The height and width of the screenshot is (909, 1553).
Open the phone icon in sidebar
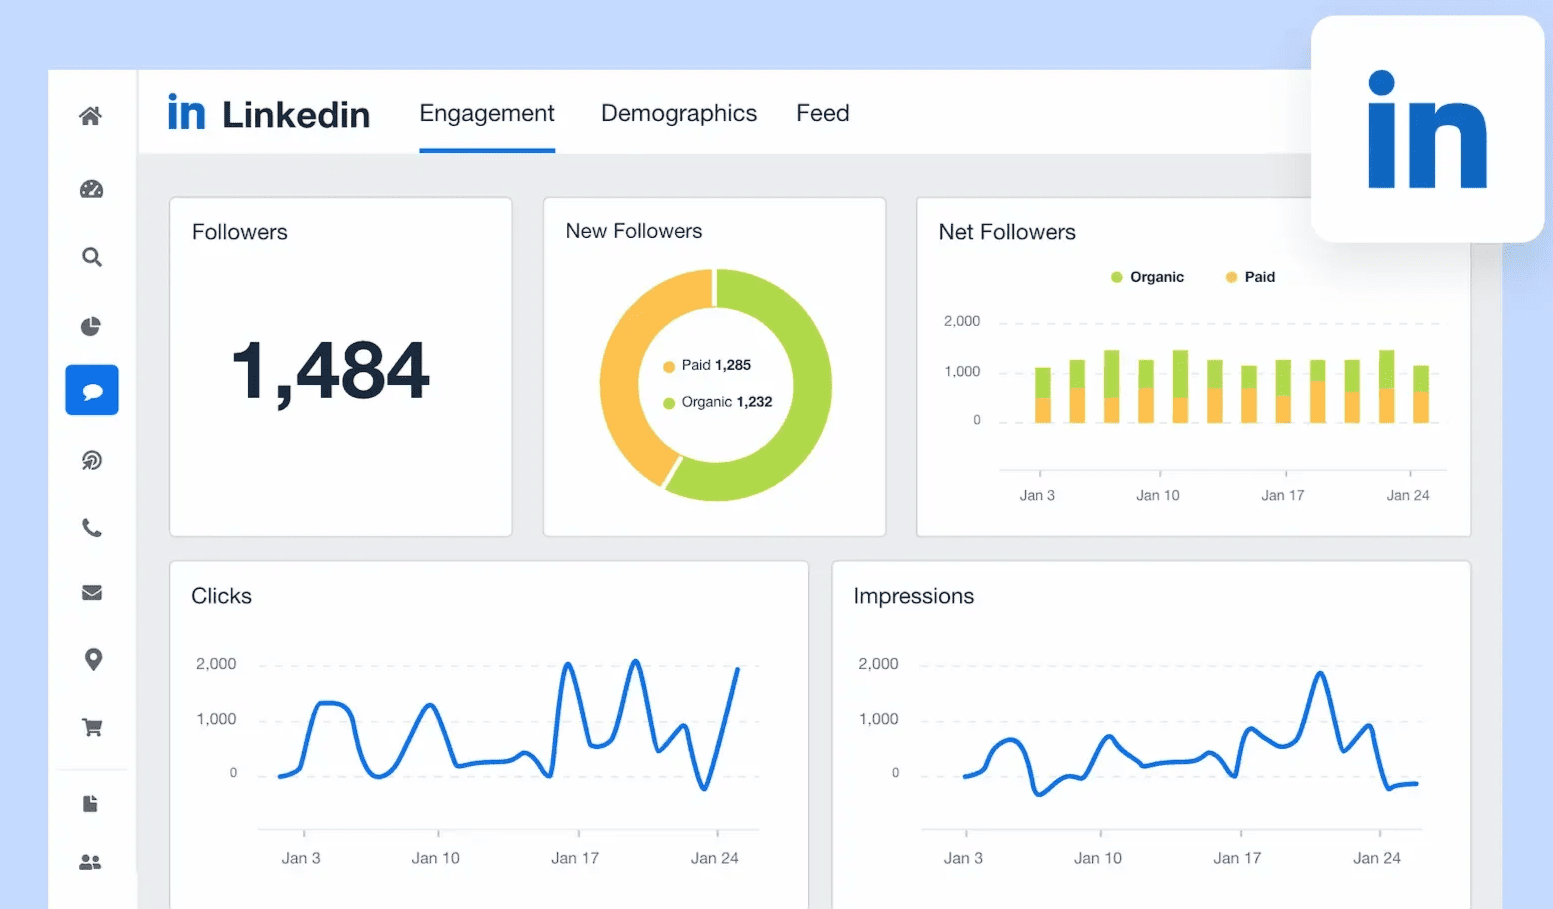coord(91,528)
